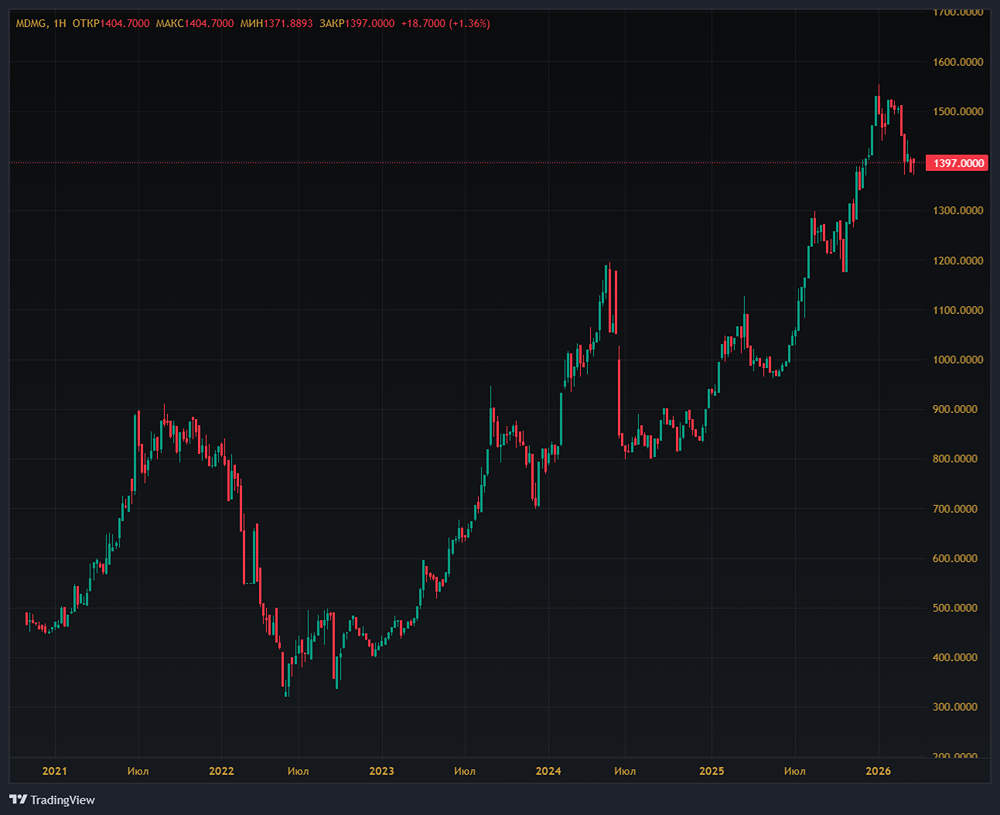Click the 1300.0000 price axis label
The image size is (1000, 815).
tap(957, 210)
